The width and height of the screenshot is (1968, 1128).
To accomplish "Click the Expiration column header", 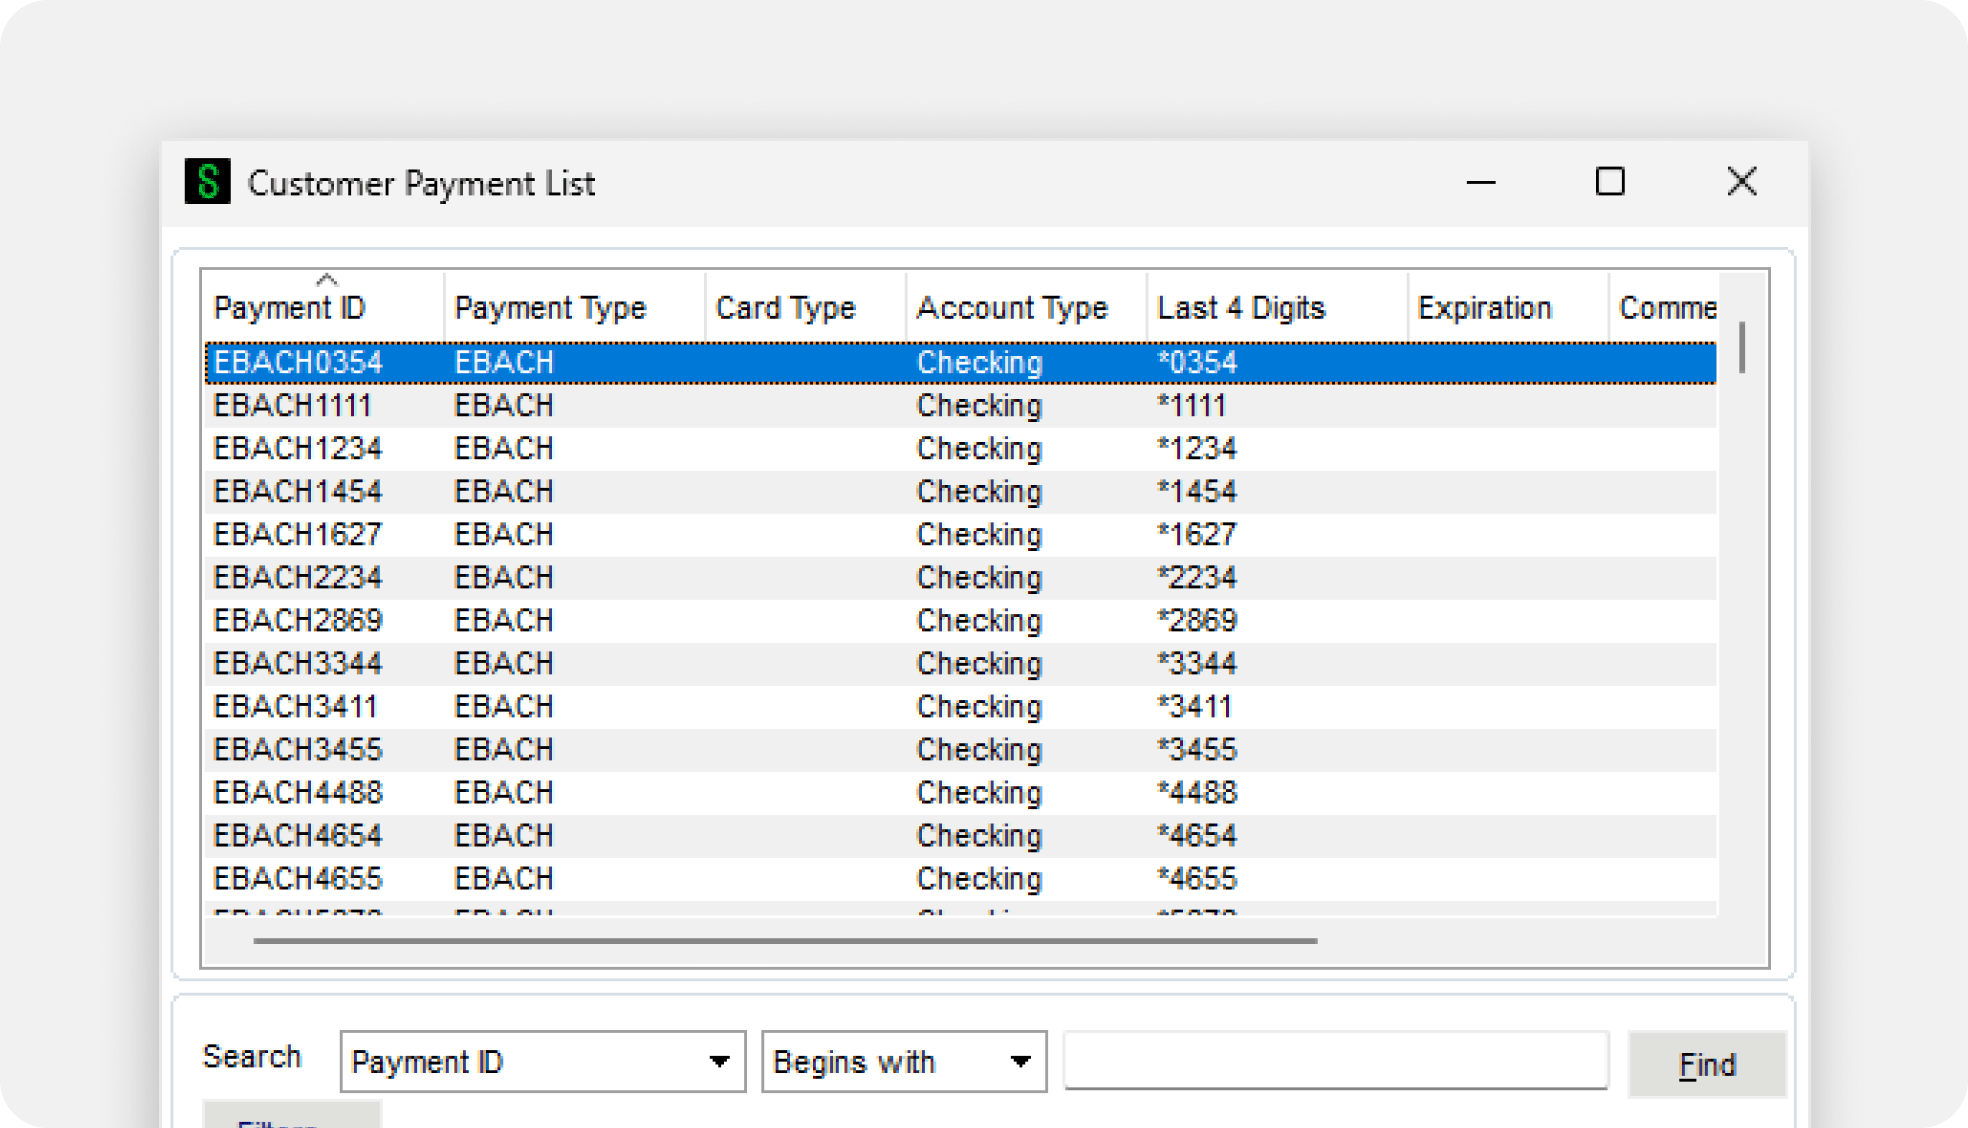I will click(x=1484, y=308).
